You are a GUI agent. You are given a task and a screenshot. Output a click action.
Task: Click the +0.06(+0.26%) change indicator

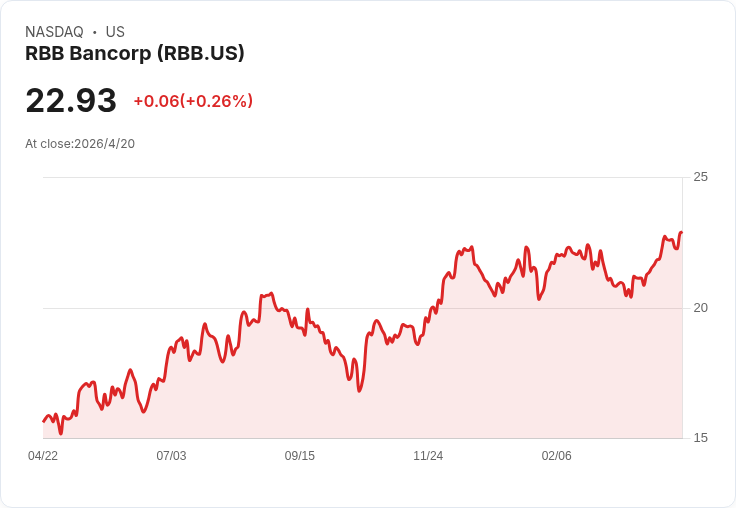(x=193, y=101)
